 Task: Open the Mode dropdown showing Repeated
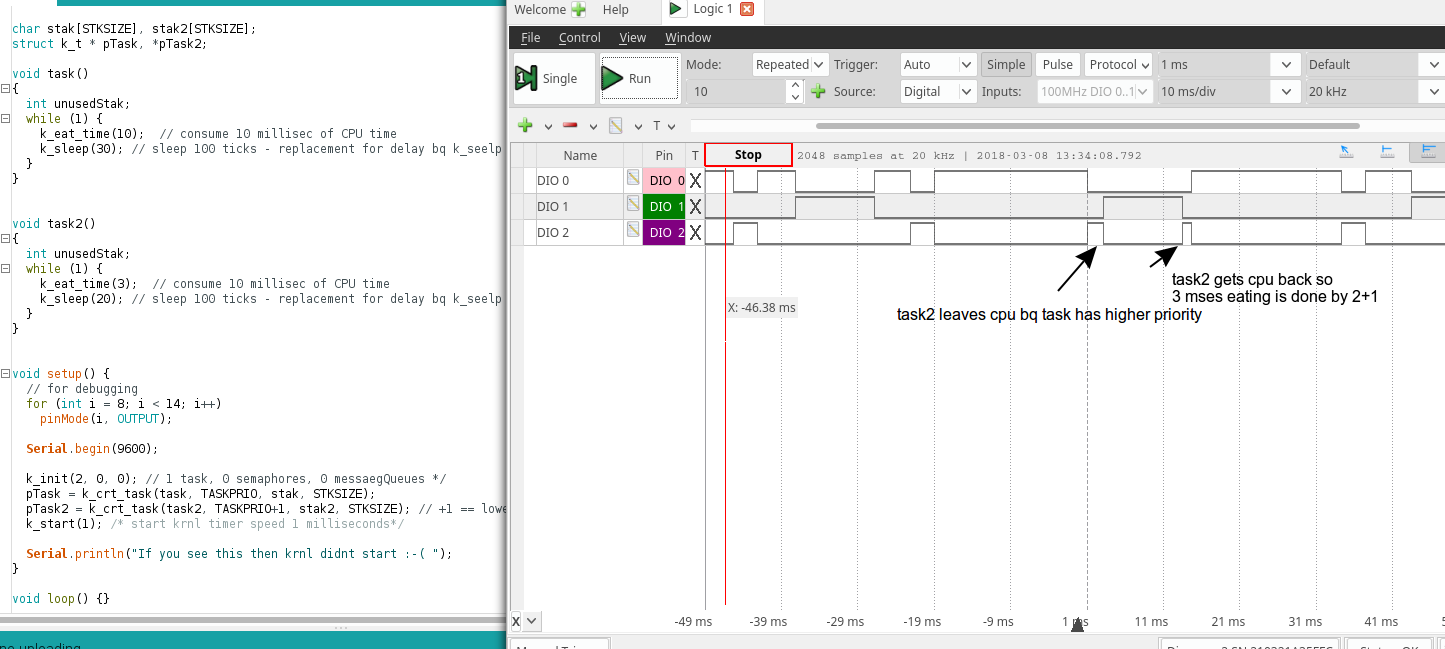(789, 64)
